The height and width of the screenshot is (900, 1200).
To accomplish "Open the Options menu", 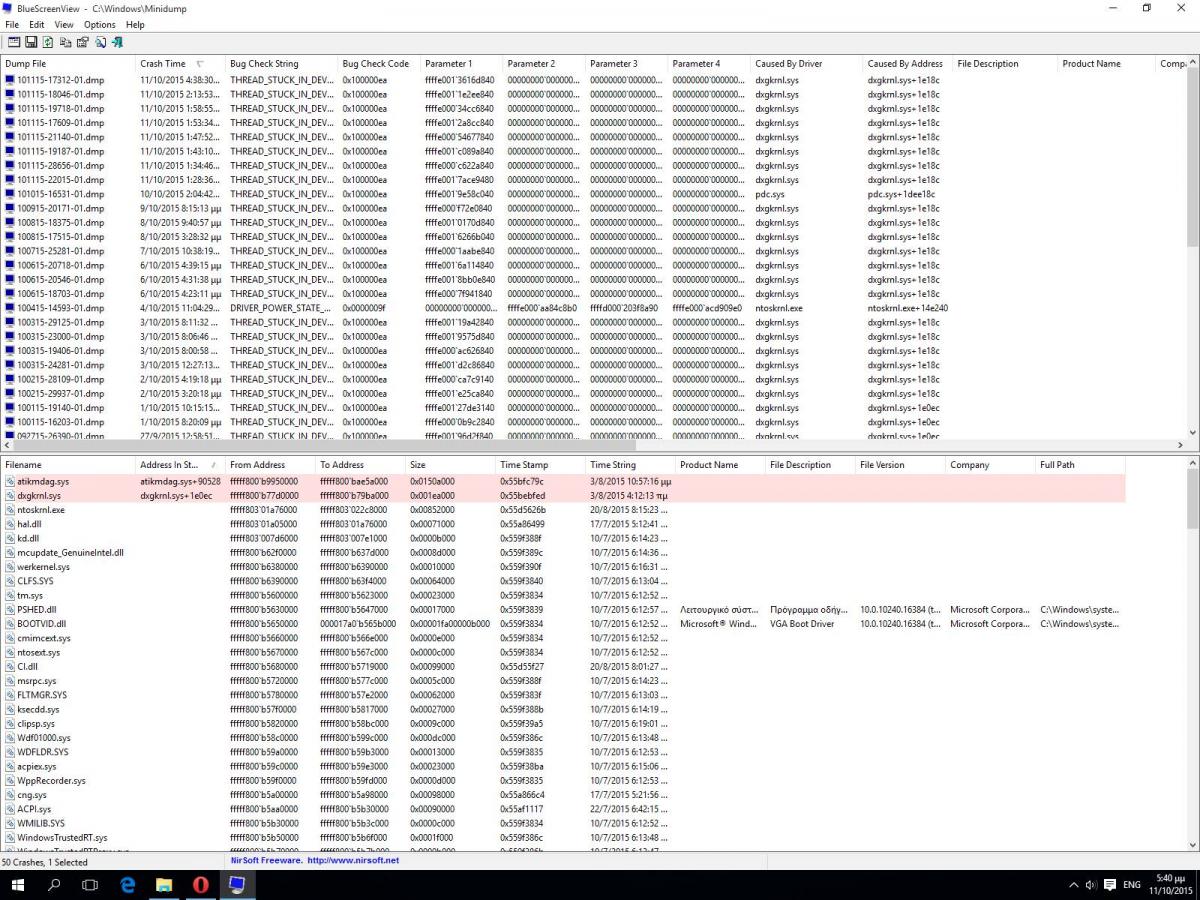I will 100,24.
